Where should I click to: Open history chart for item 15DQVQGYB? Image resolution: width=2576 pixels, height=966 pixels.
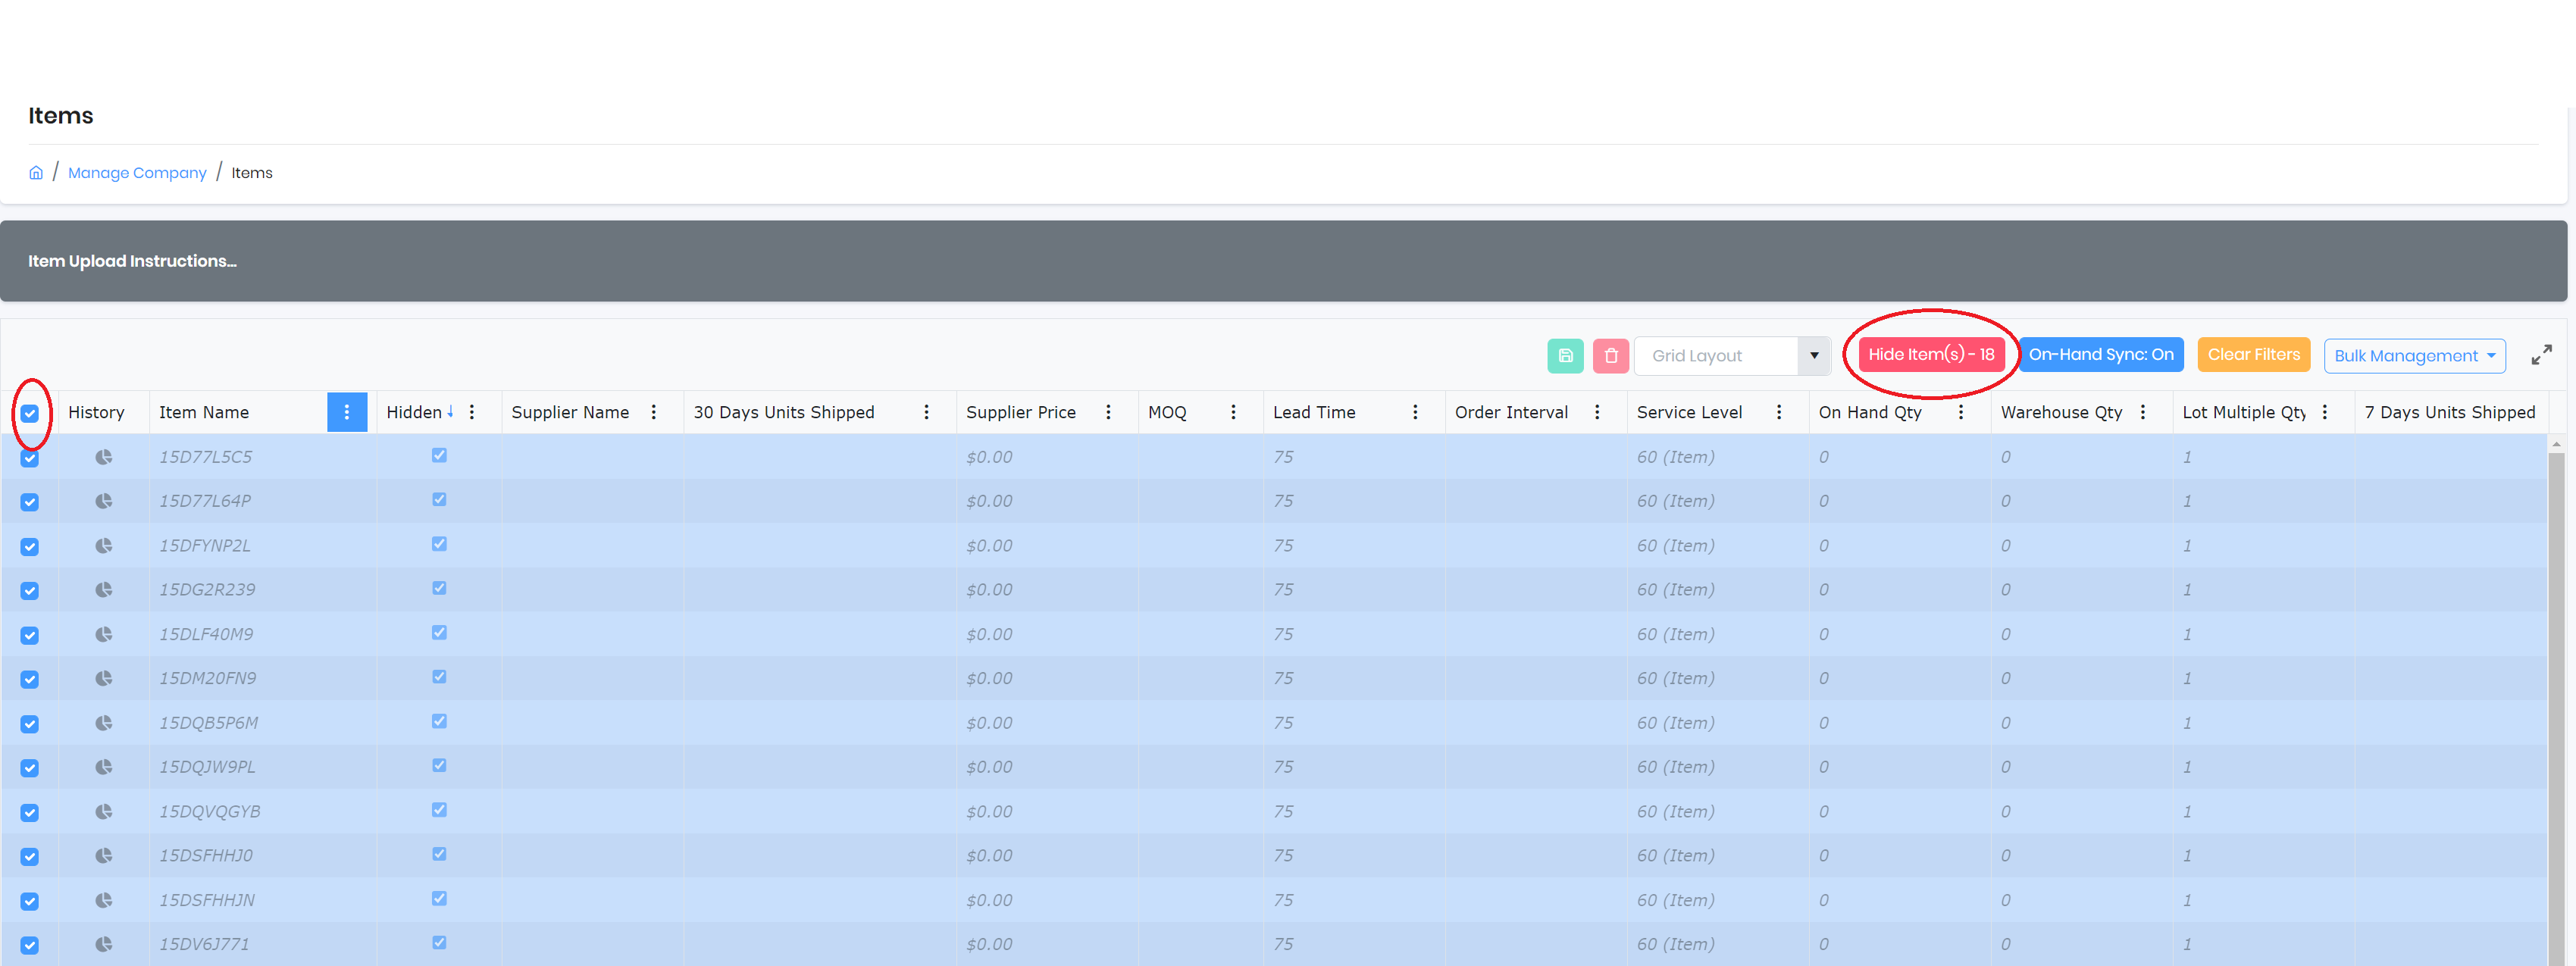coord(103,811)
